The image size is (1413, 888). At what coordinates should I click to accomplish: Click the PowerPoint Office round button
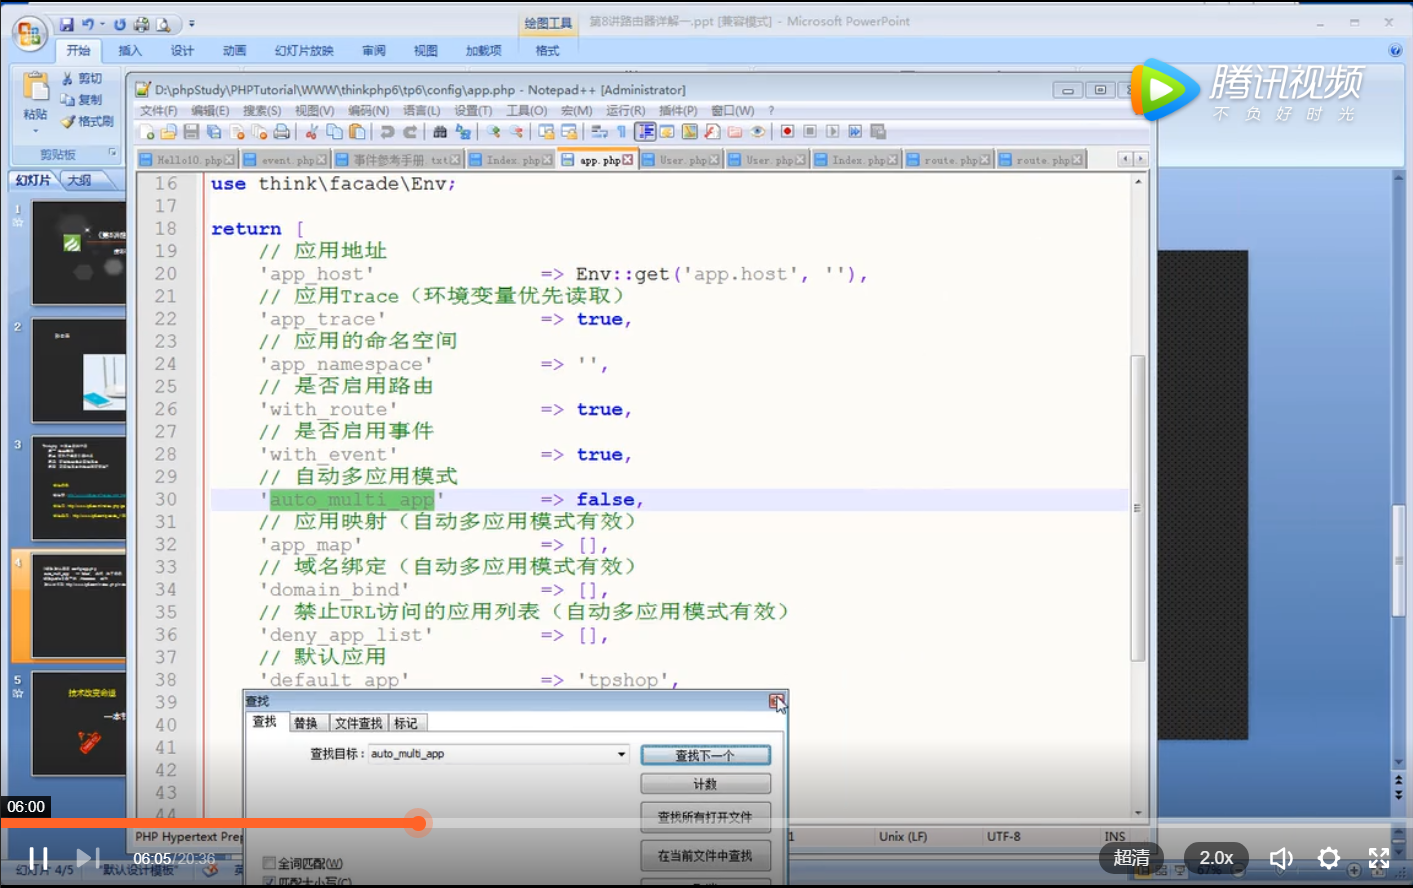29,34
